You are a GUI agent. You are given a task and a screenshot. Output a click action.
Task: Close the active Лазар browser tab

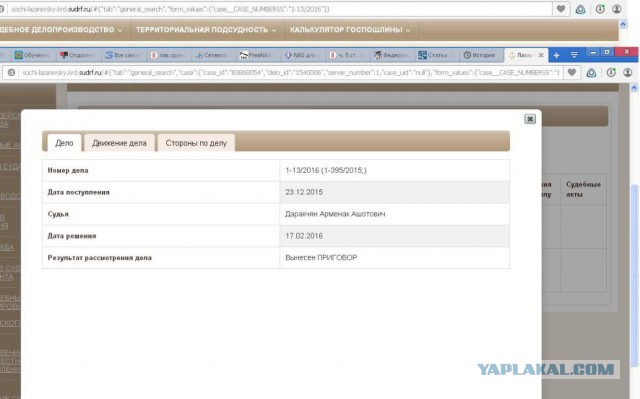click(x=541, y=55)
